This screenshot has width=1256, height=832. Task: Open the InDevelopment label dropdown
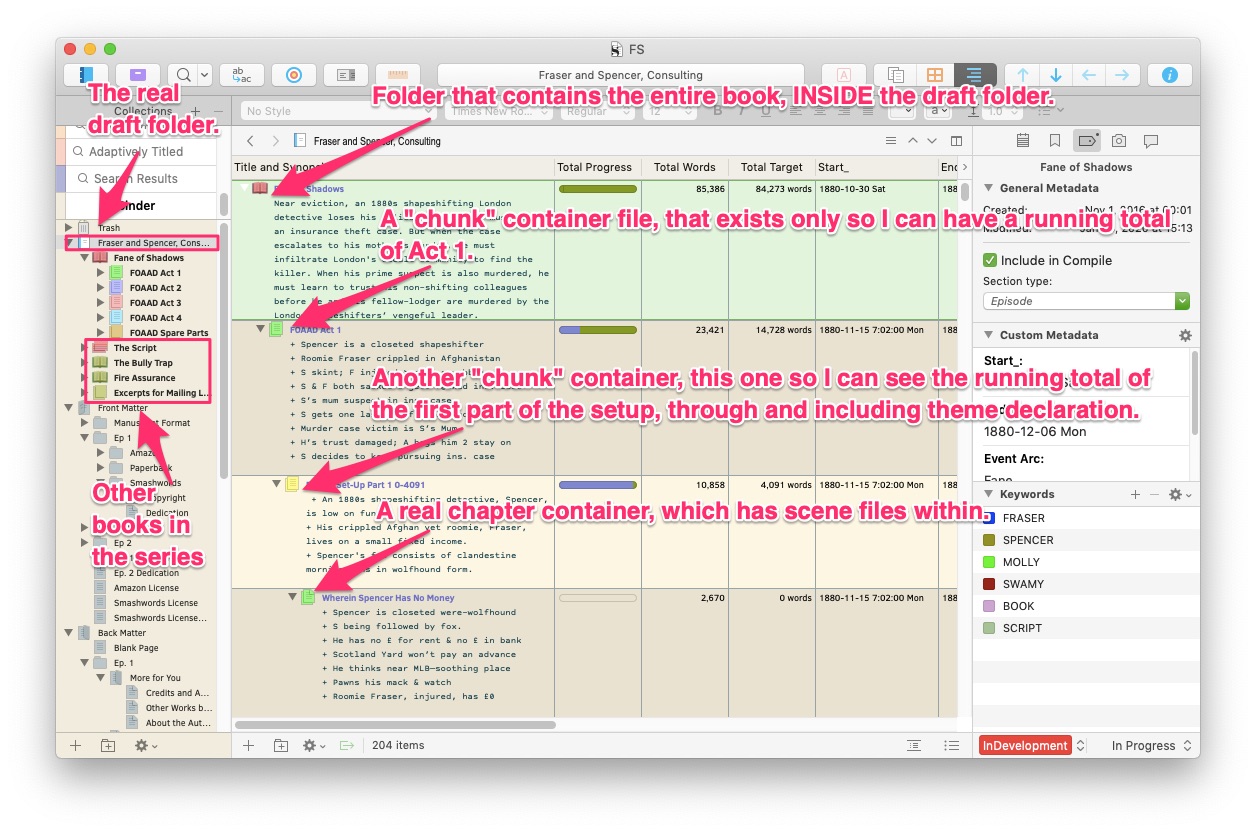click(x=1033, y=745)
